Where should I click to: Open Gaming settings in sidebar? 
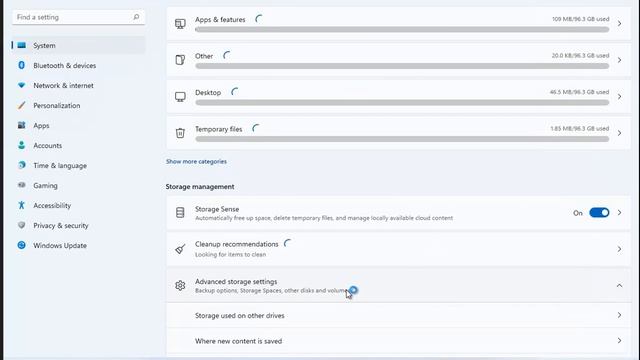pos(78,185)
